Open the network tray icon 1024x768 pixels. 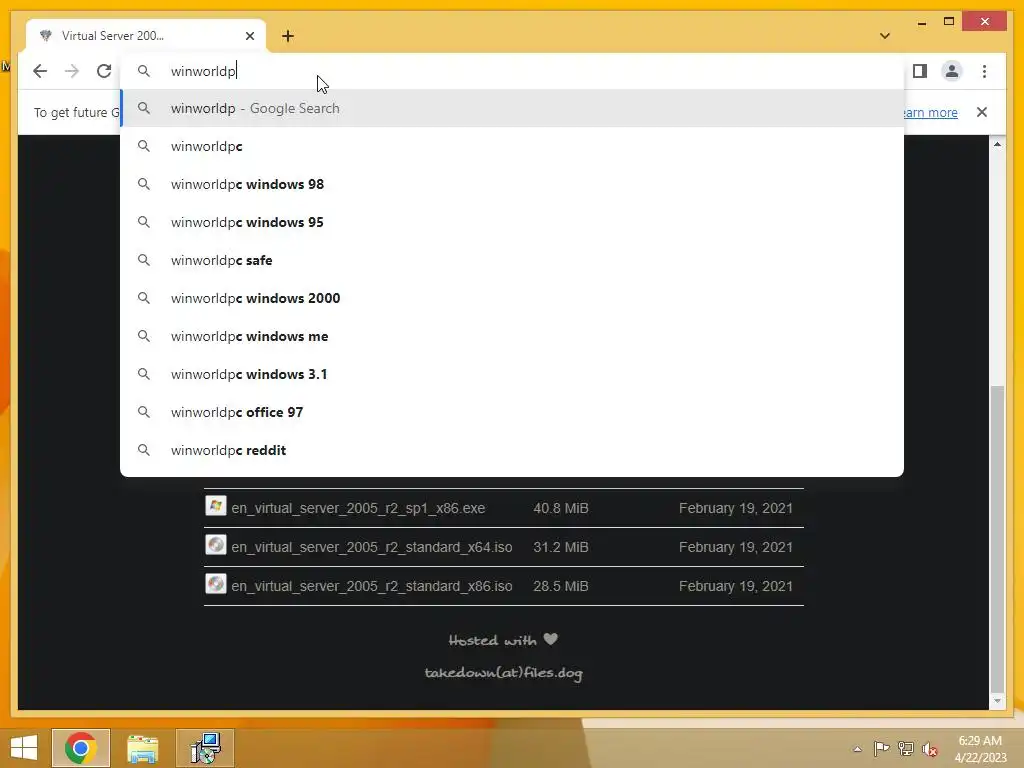click(906, 749)
